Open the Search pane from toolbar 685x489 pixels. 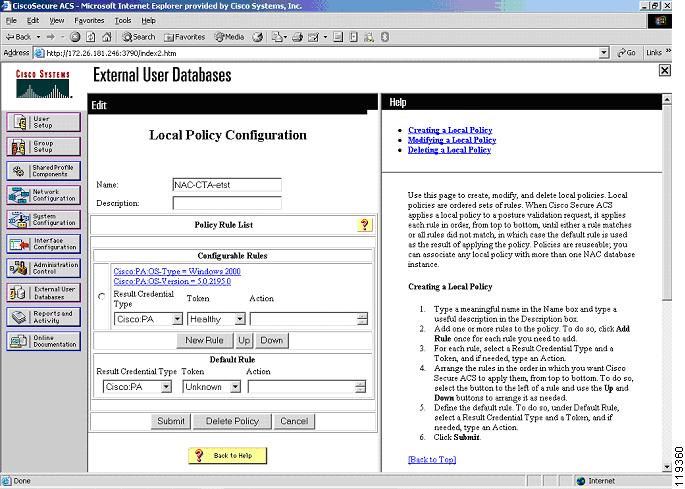pyautogui.click(x=138, y=37)
